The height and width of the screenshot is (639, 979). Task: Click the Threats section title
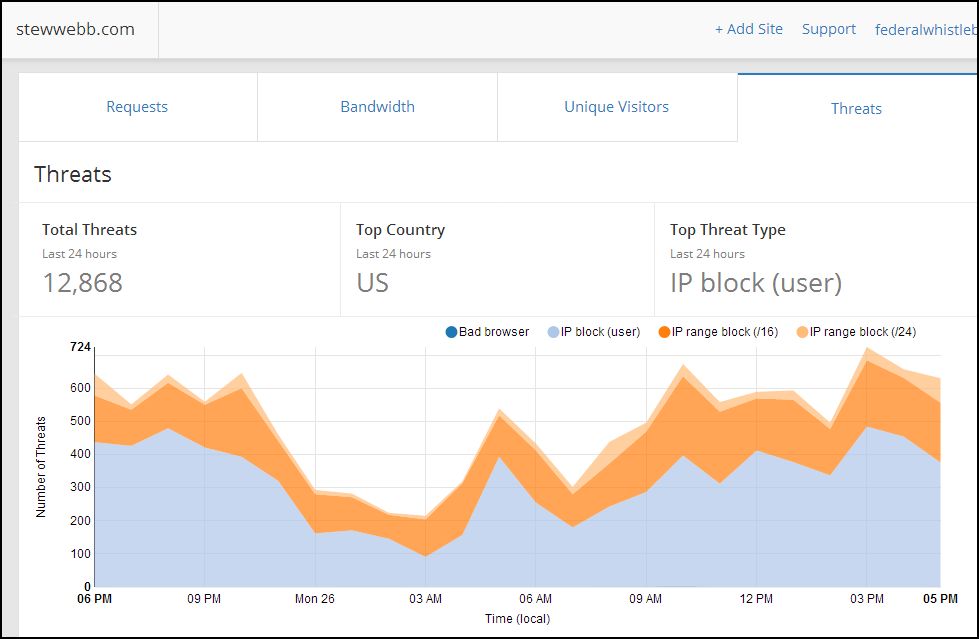tap(72, 174)
